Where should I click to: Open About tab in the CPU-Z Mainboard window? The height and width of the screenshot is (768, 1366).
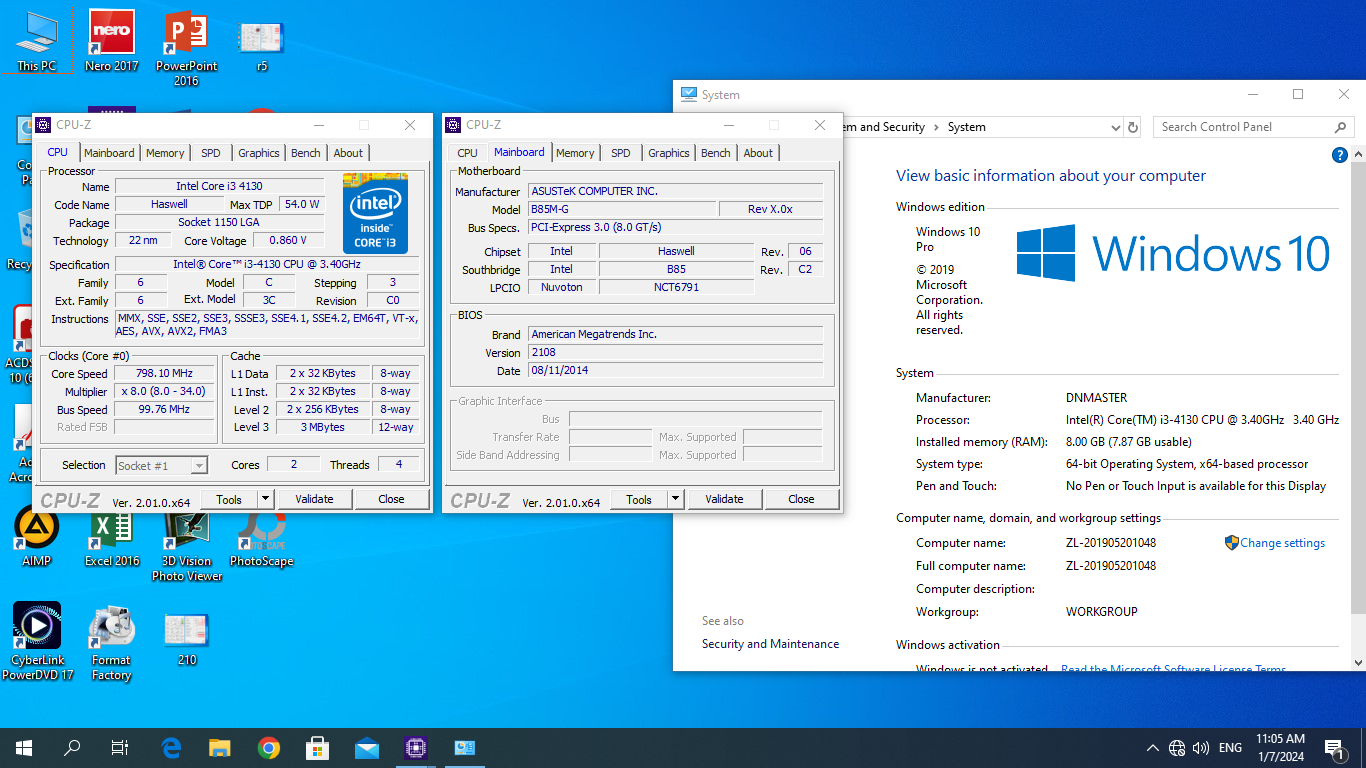pos(758,153)
